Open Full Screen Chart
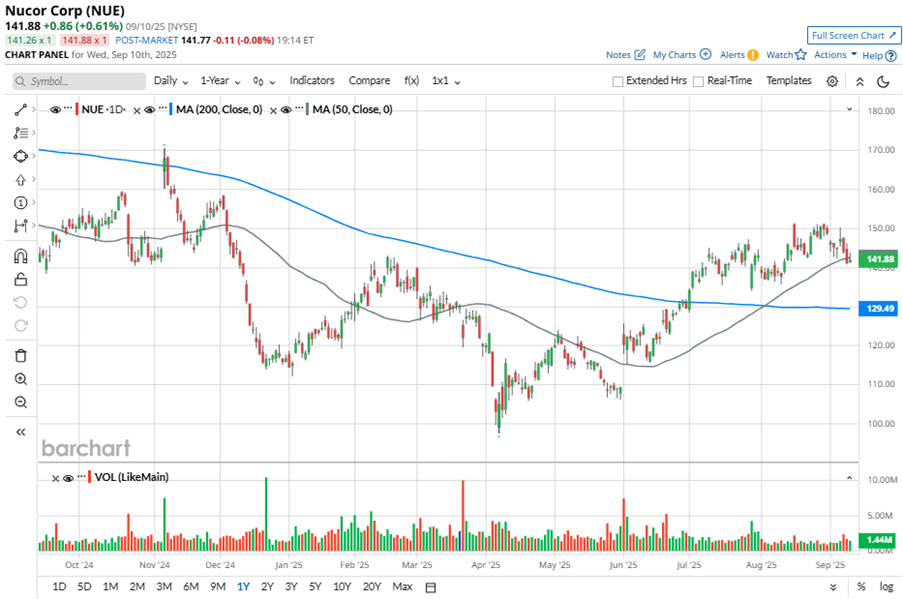This screenshot has width=903, height=599. pyautogui.click(x=854, y=36)
